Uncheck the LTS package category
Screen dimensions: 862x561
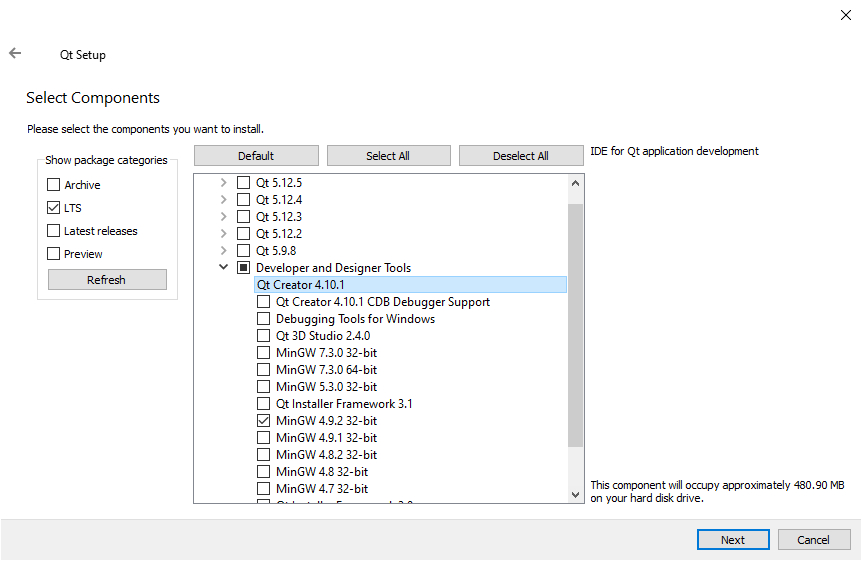coord(53,207)
